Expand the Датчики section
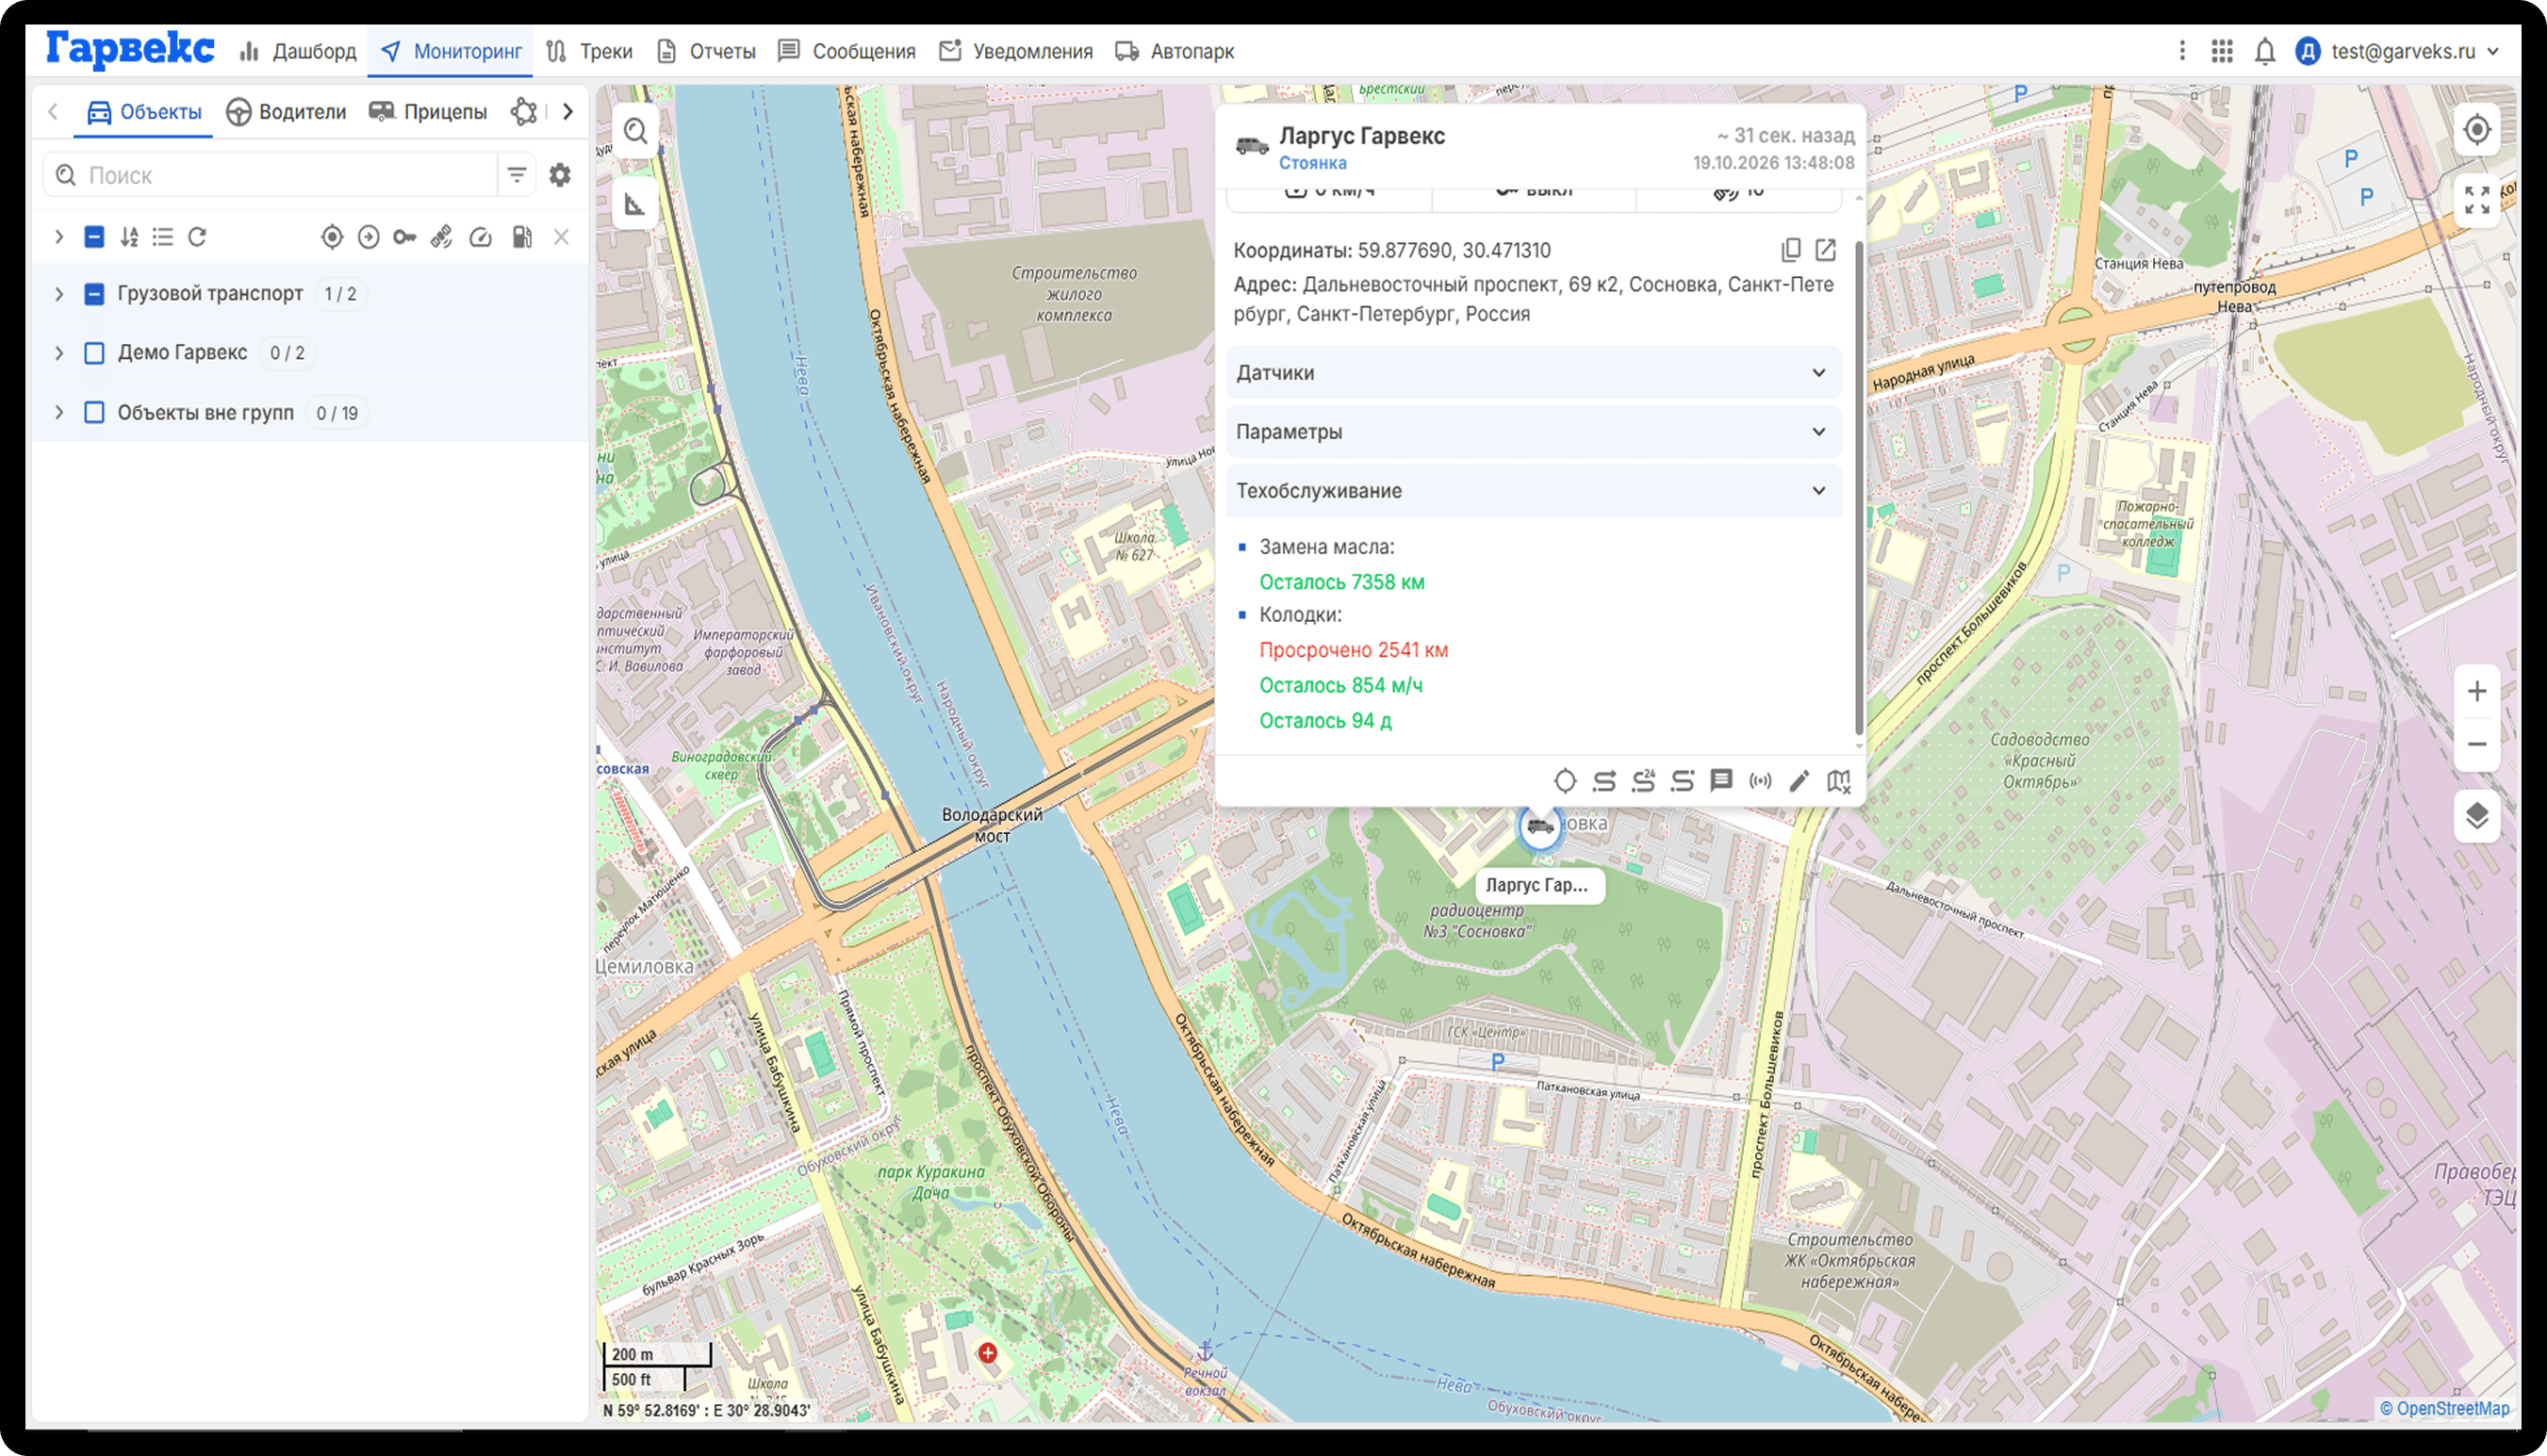The width and height of the screenshot is (2547, 1456). [x=1533, y=373]
